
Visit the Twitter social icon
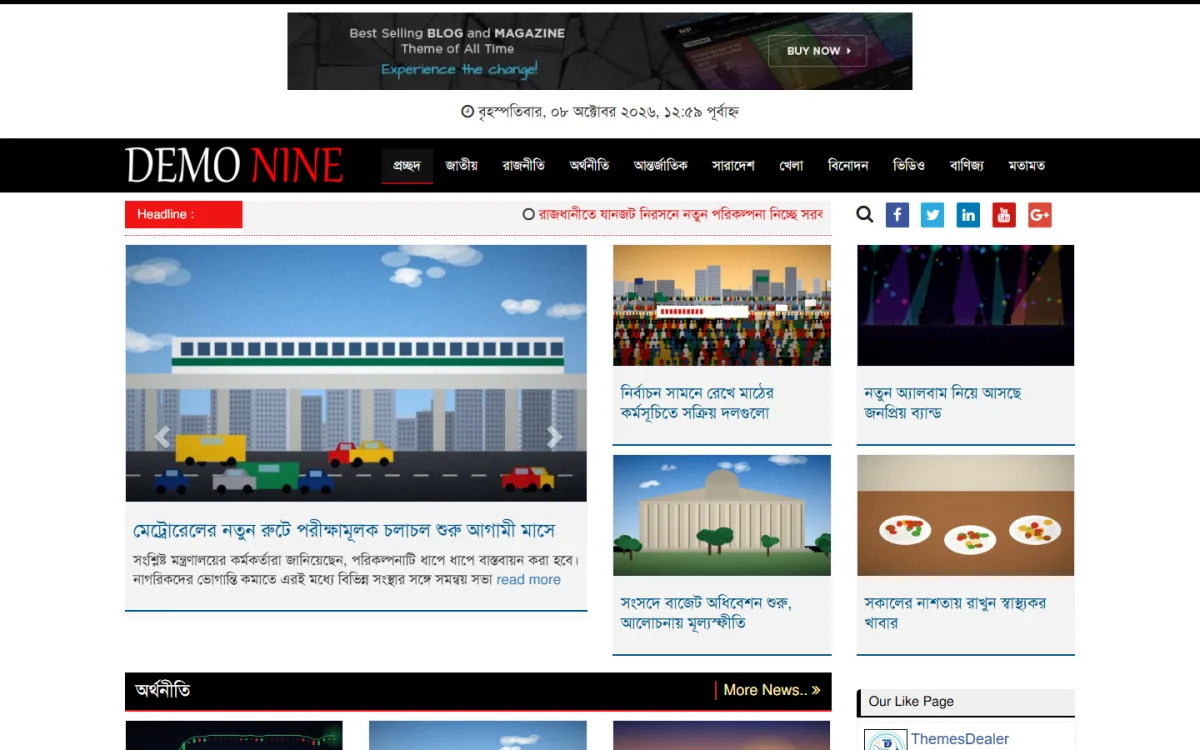932,215
